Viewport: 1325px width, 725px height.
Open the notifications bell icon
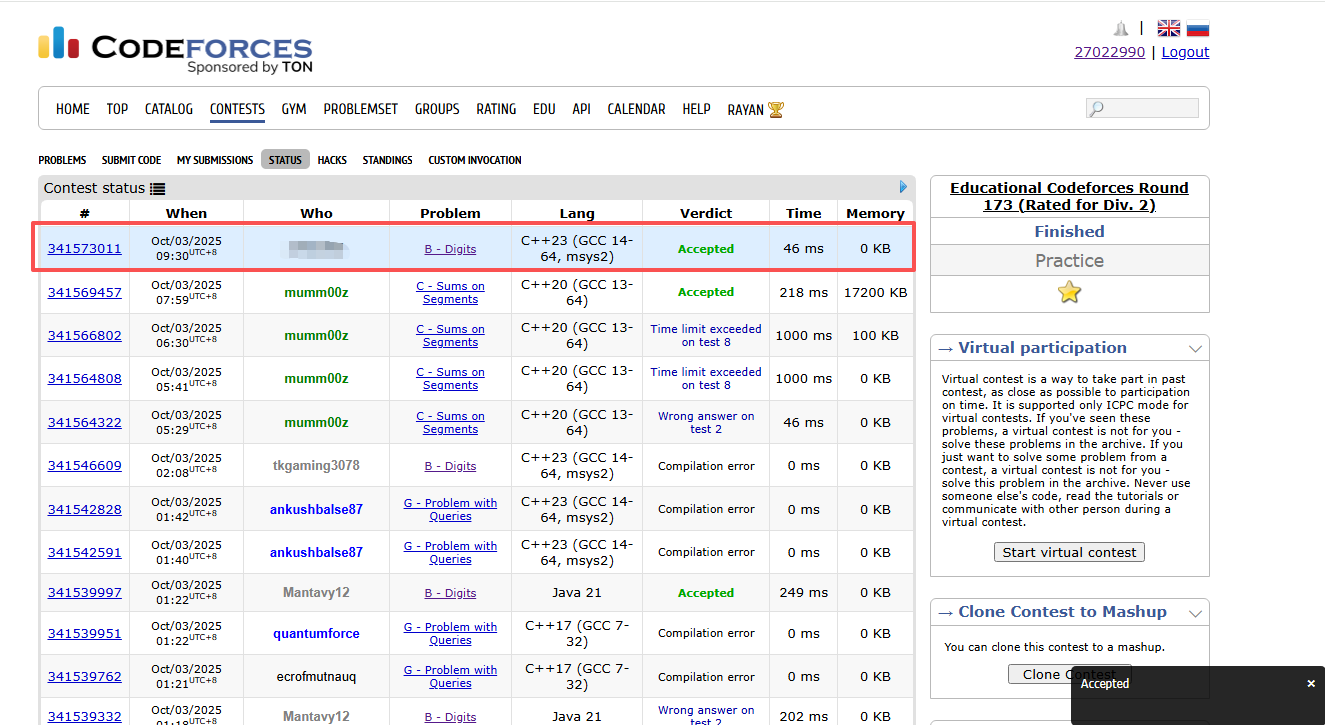(x=1121, y=29)
